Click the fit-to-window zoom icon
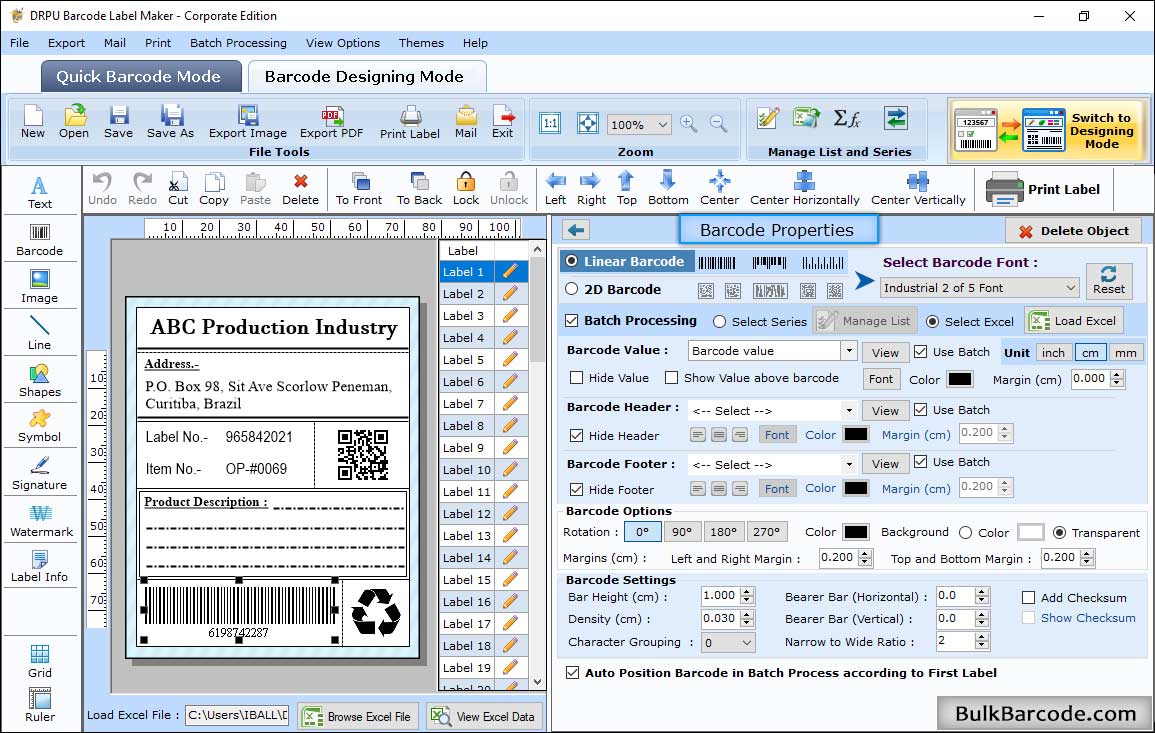 [x=588, y=123]
